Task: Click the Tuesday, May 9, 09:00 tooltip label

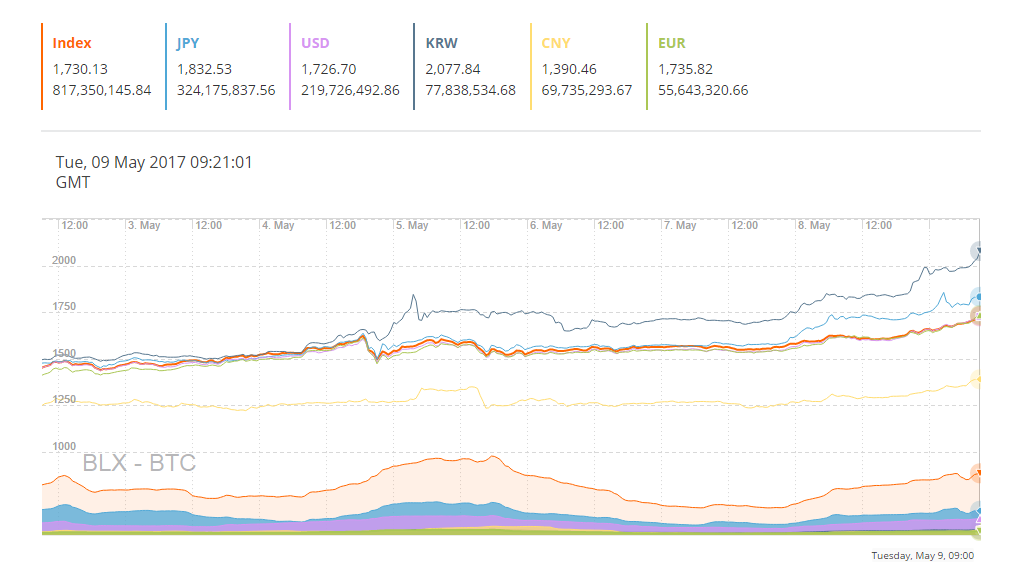Action: pos(922,556)
